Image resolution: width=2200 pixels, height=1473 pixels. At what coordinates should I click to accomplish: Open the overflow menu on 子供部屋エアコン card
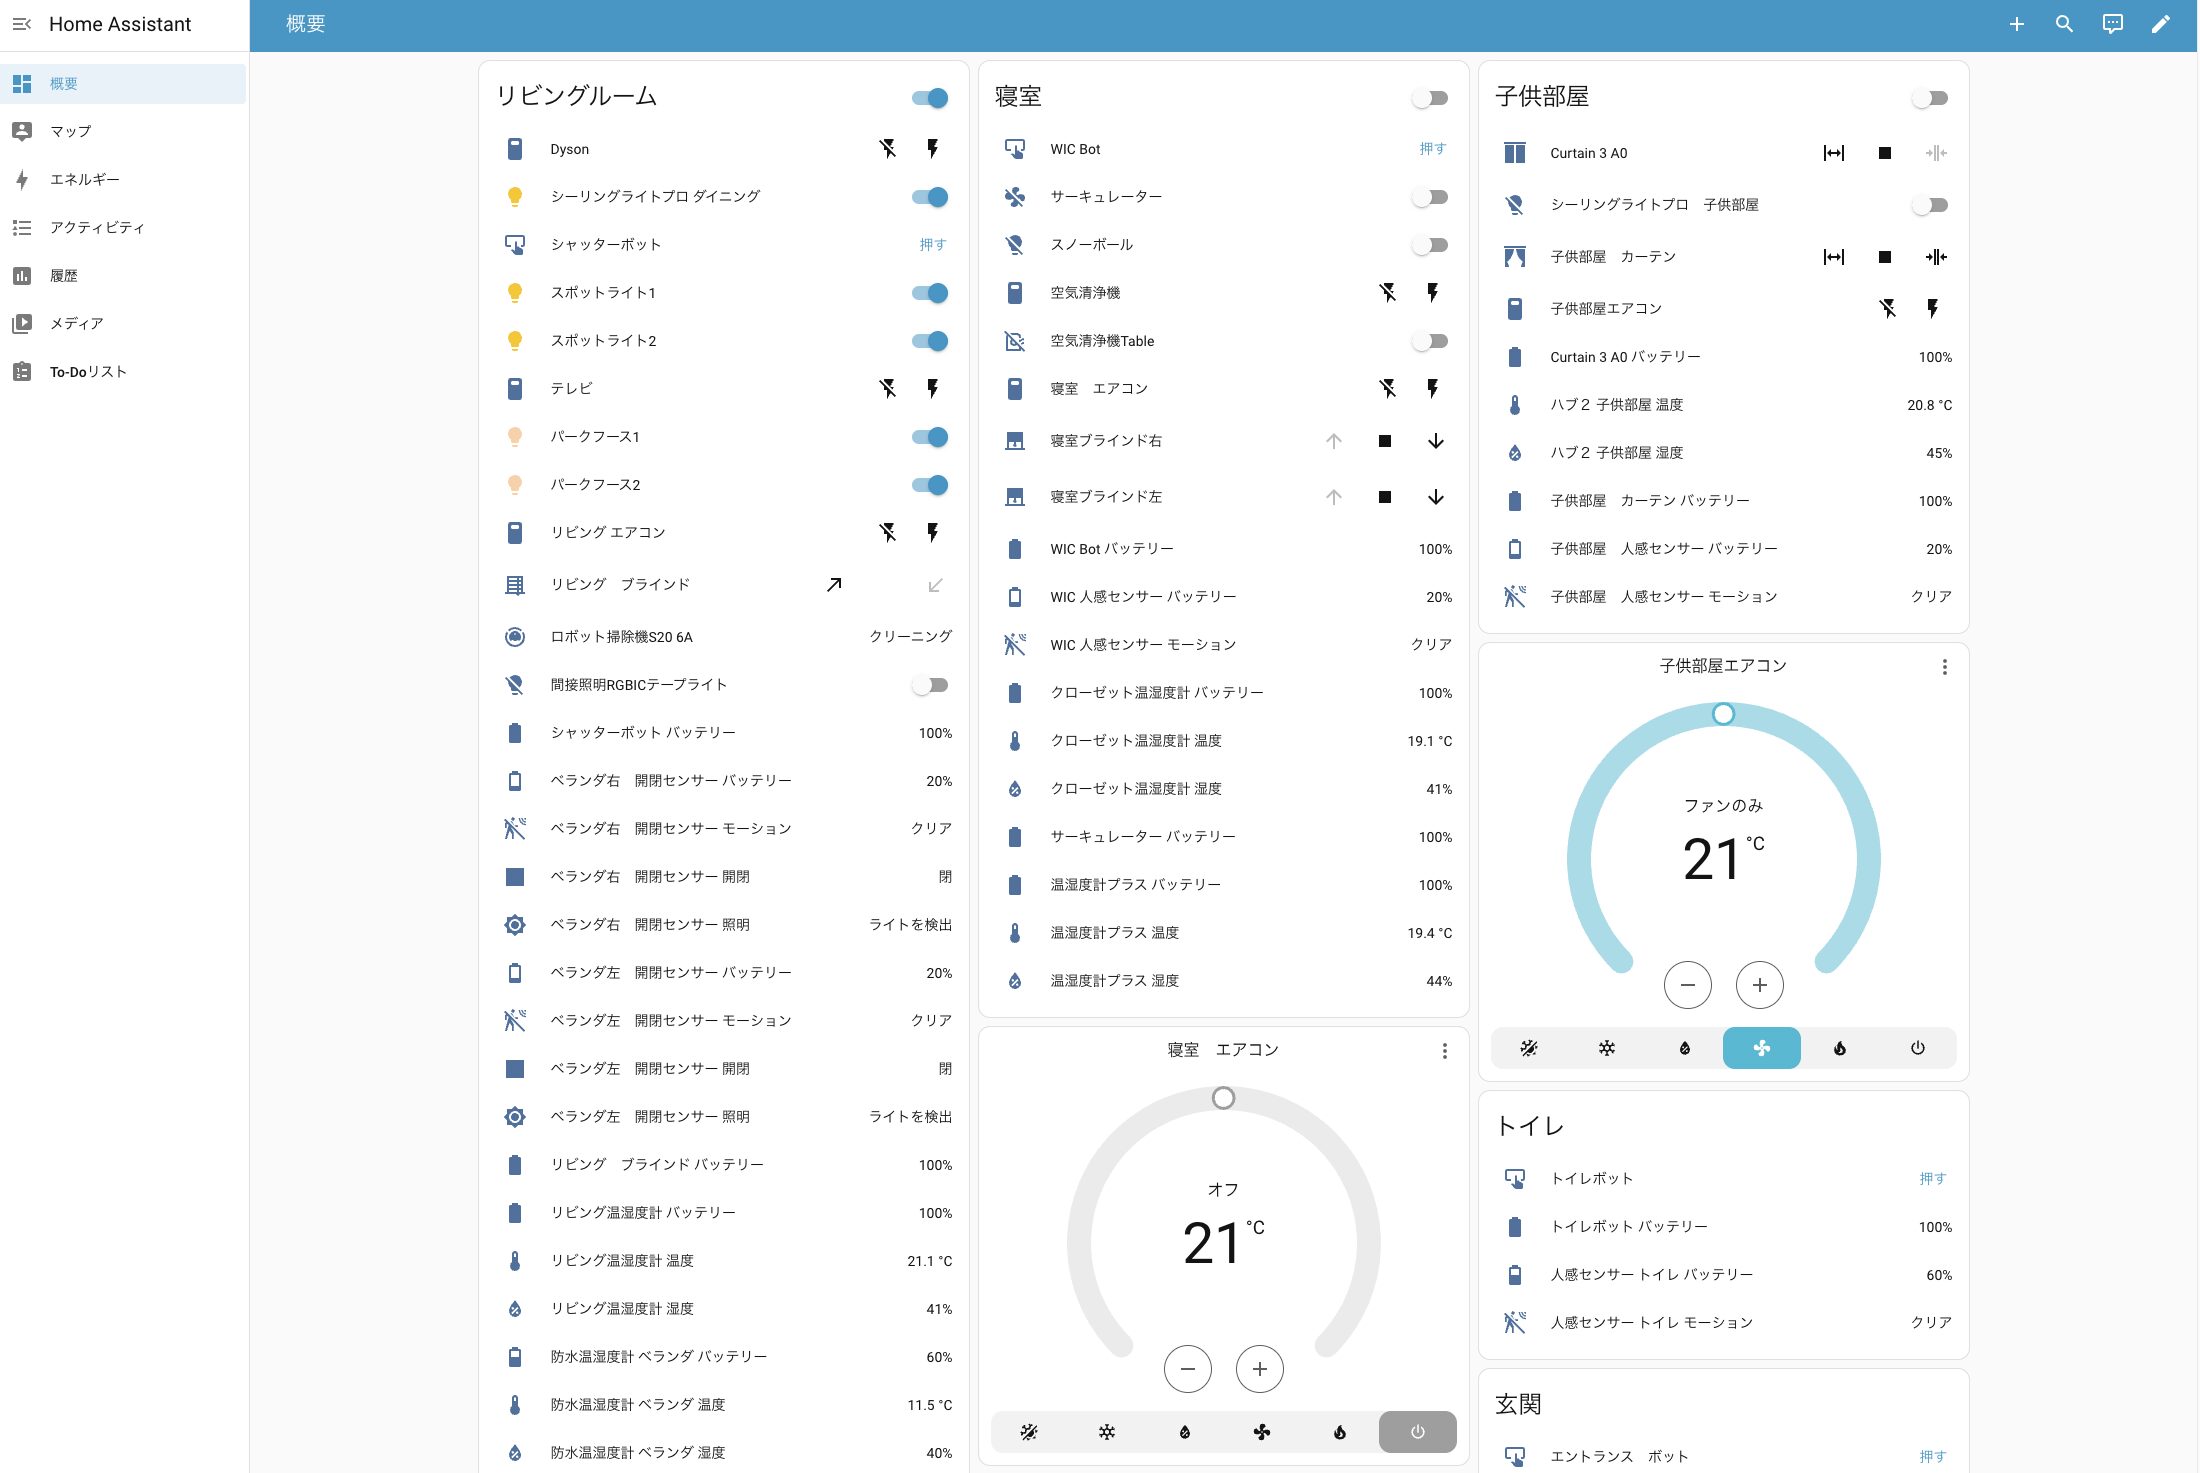1944,666
